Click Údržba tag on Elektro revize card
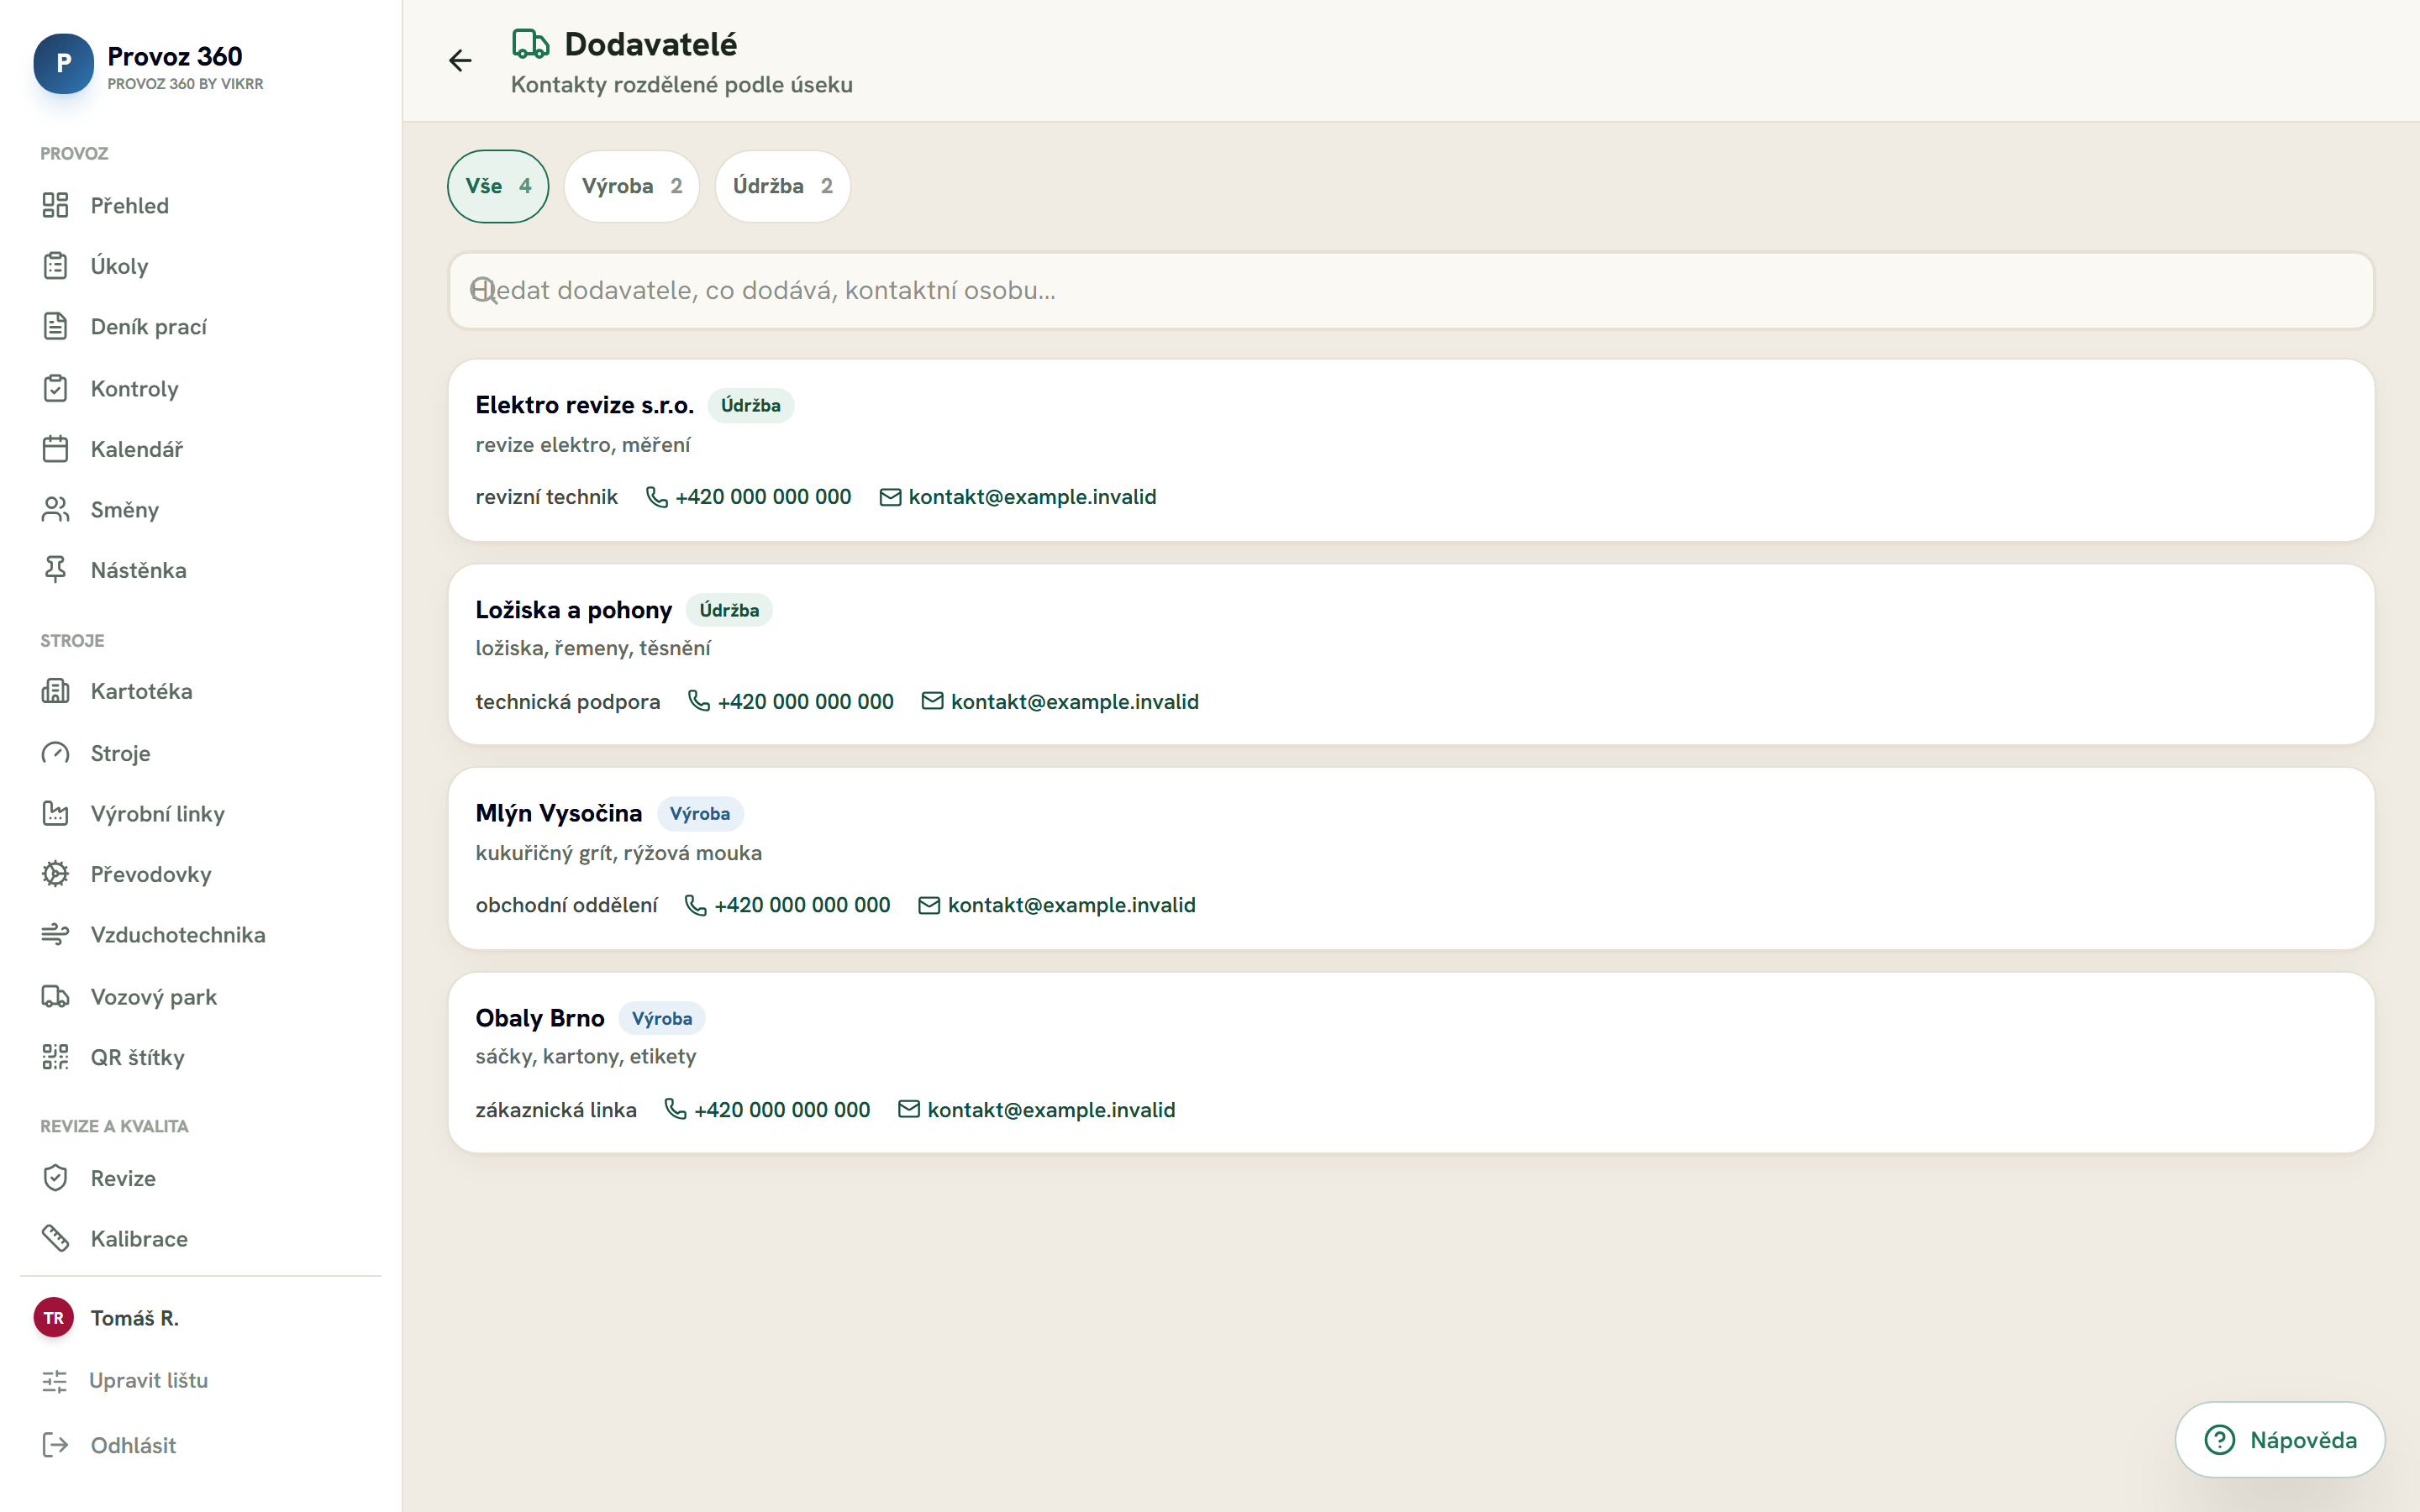 tap(751, 405)
